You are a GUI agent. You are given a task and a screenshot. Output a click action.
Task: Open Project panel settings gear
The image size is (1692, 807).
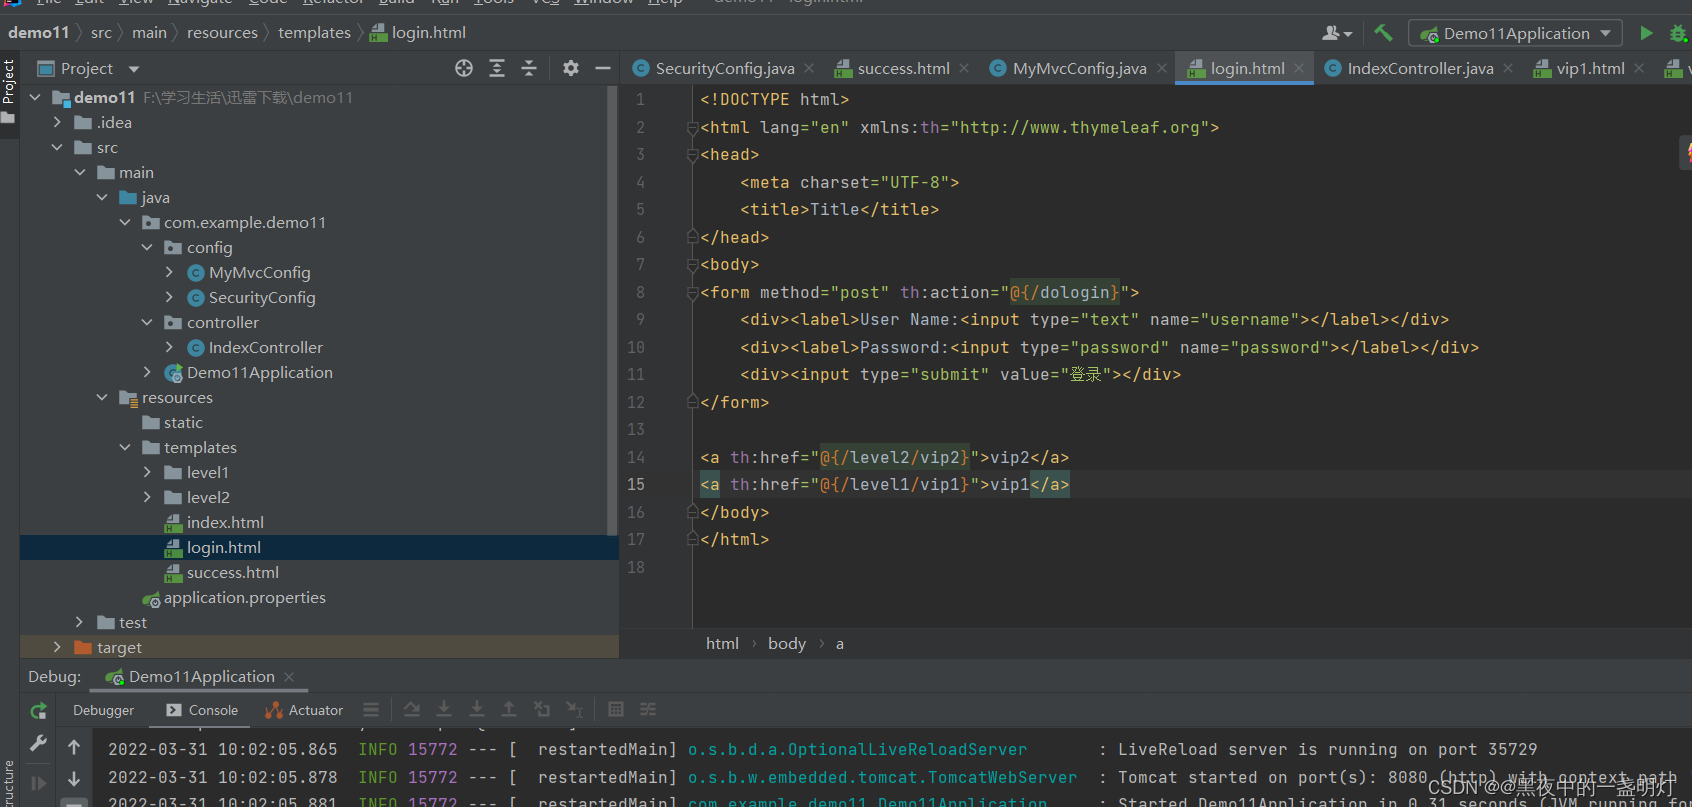(571, 68)
